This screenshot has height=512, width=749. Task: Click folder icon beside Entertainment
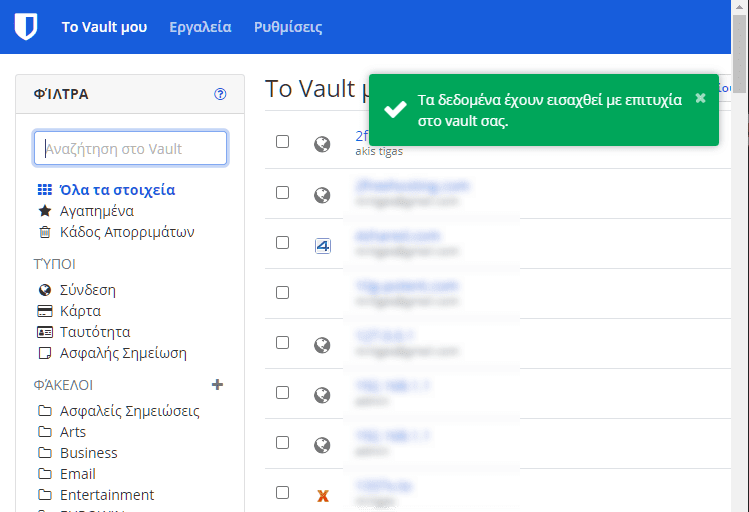click(45, 495)
